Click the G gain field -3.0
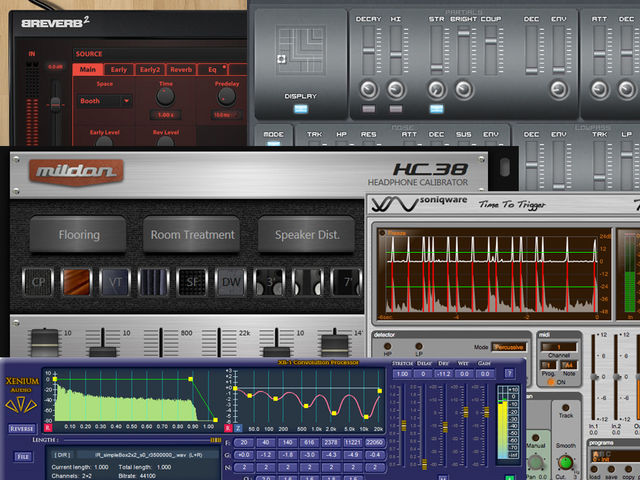This screenshot has height=480, width=640. [x=309, y=454]
